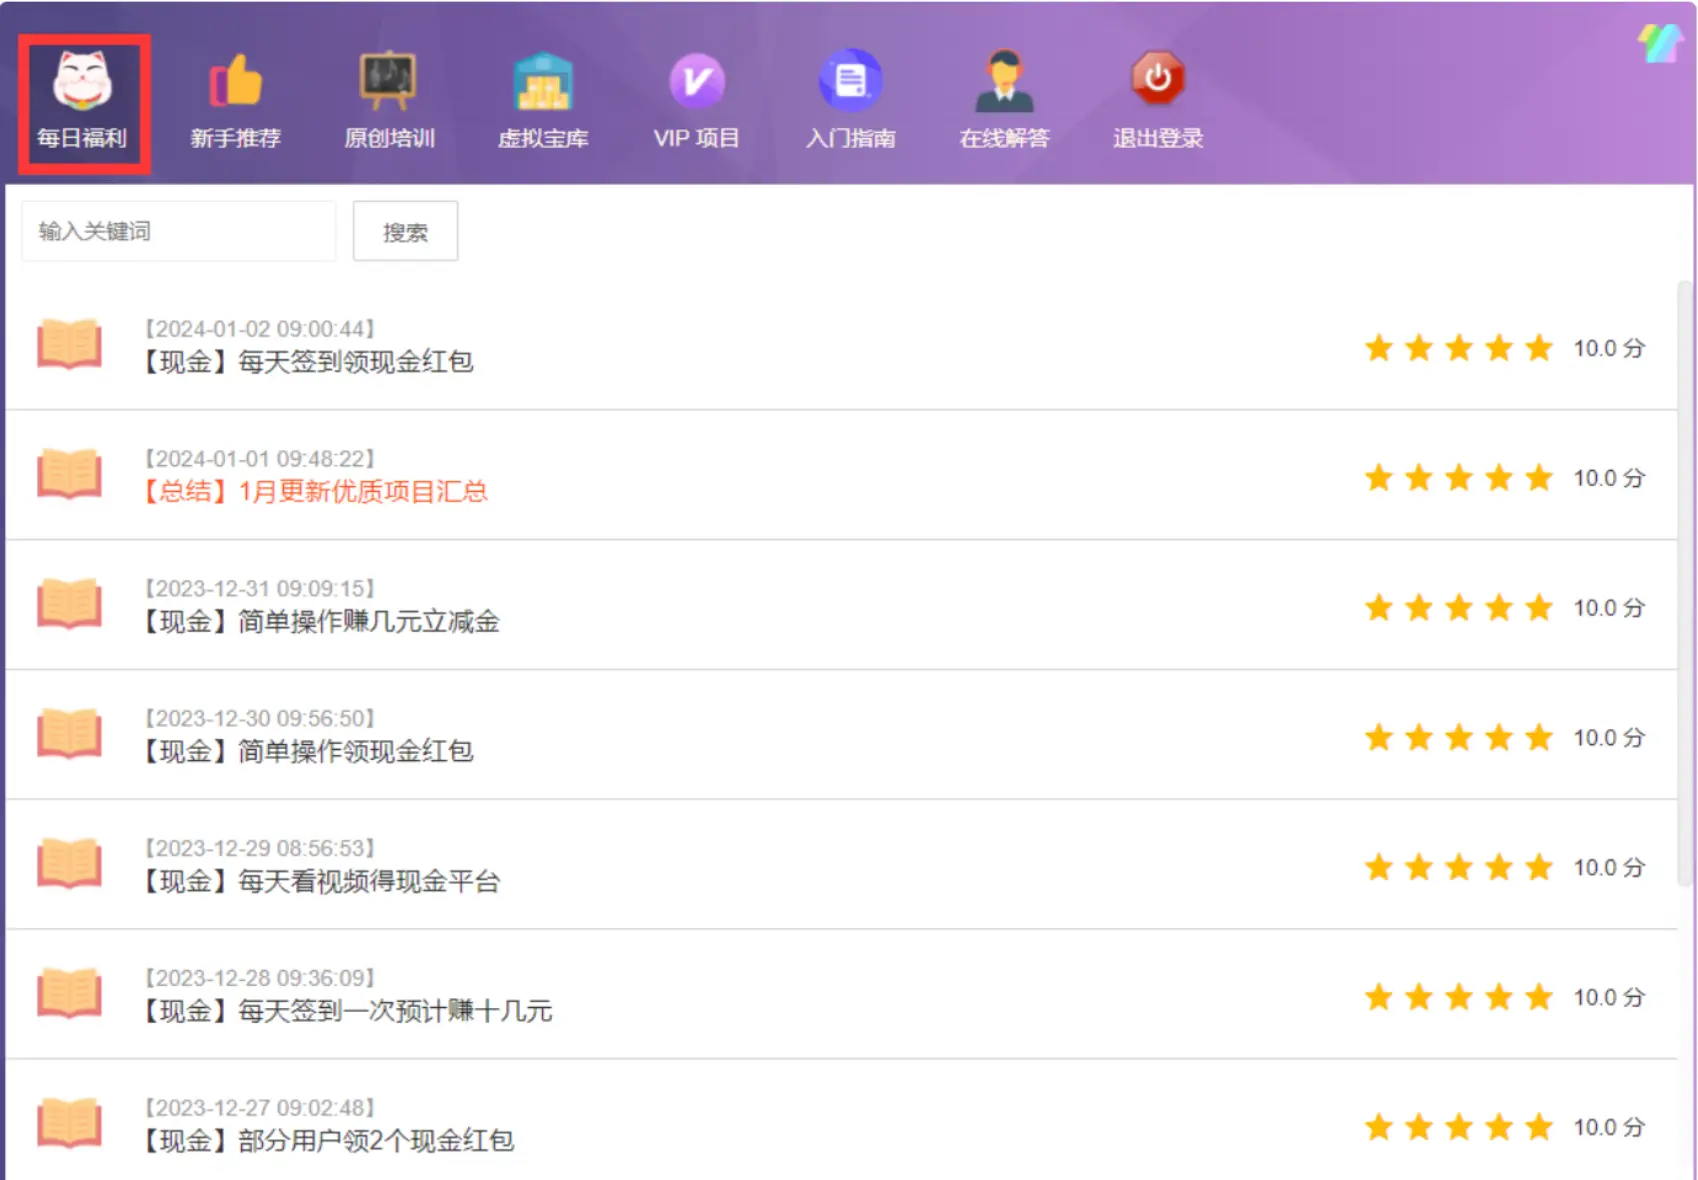The image size is (1698, 1180).
Task: Click book icon for 1月更新优质项目汇总
Action: click(69, 474)
